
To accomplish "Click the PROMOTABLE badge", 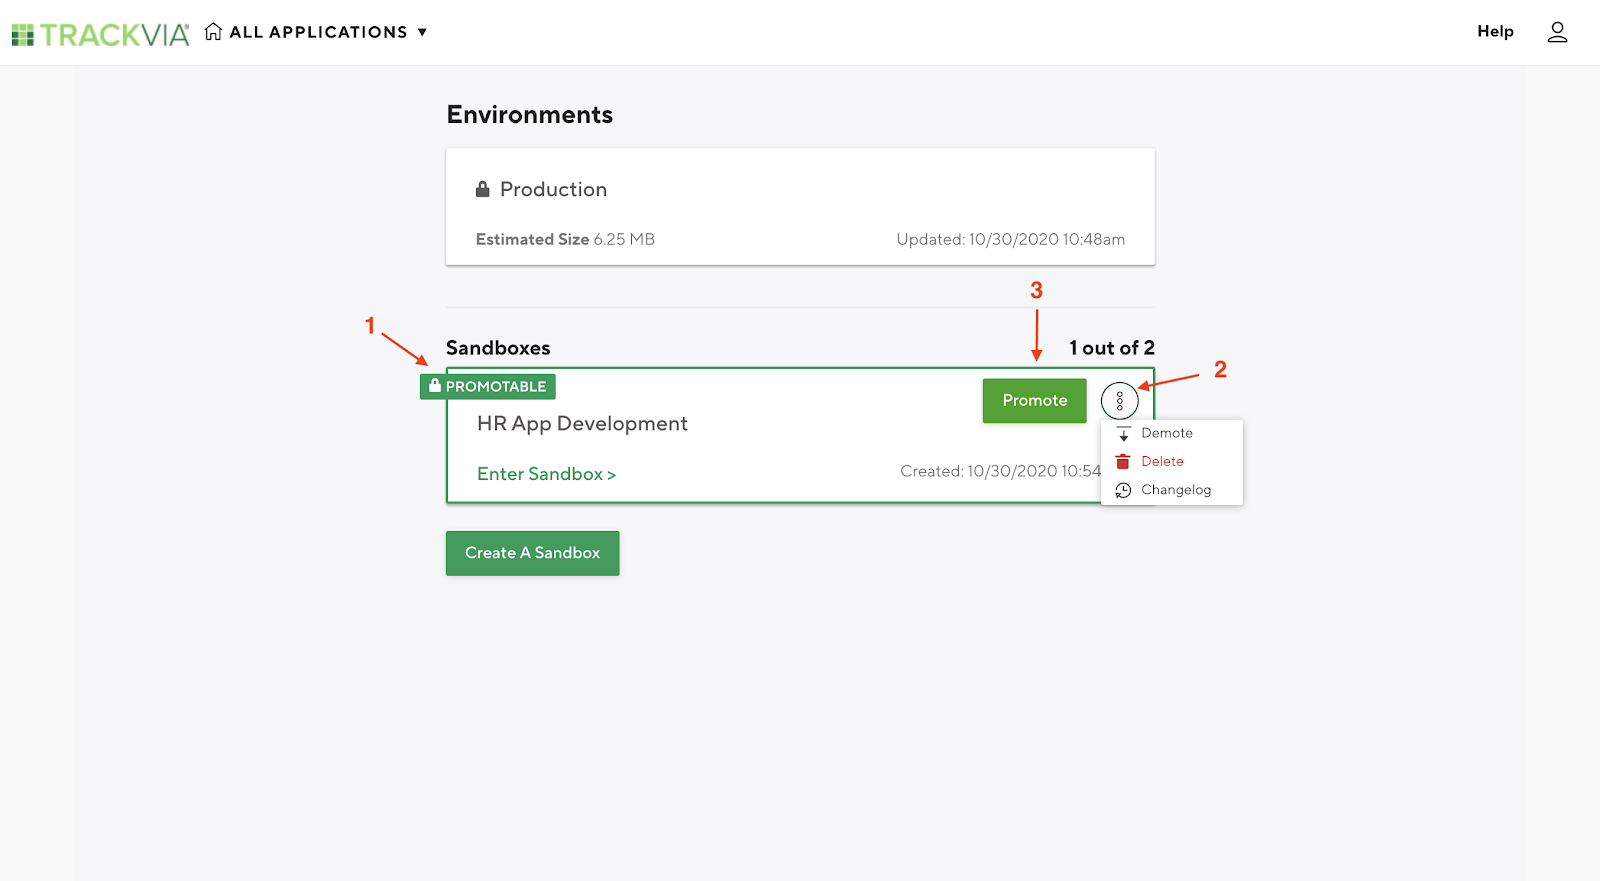I will [488, 386].
